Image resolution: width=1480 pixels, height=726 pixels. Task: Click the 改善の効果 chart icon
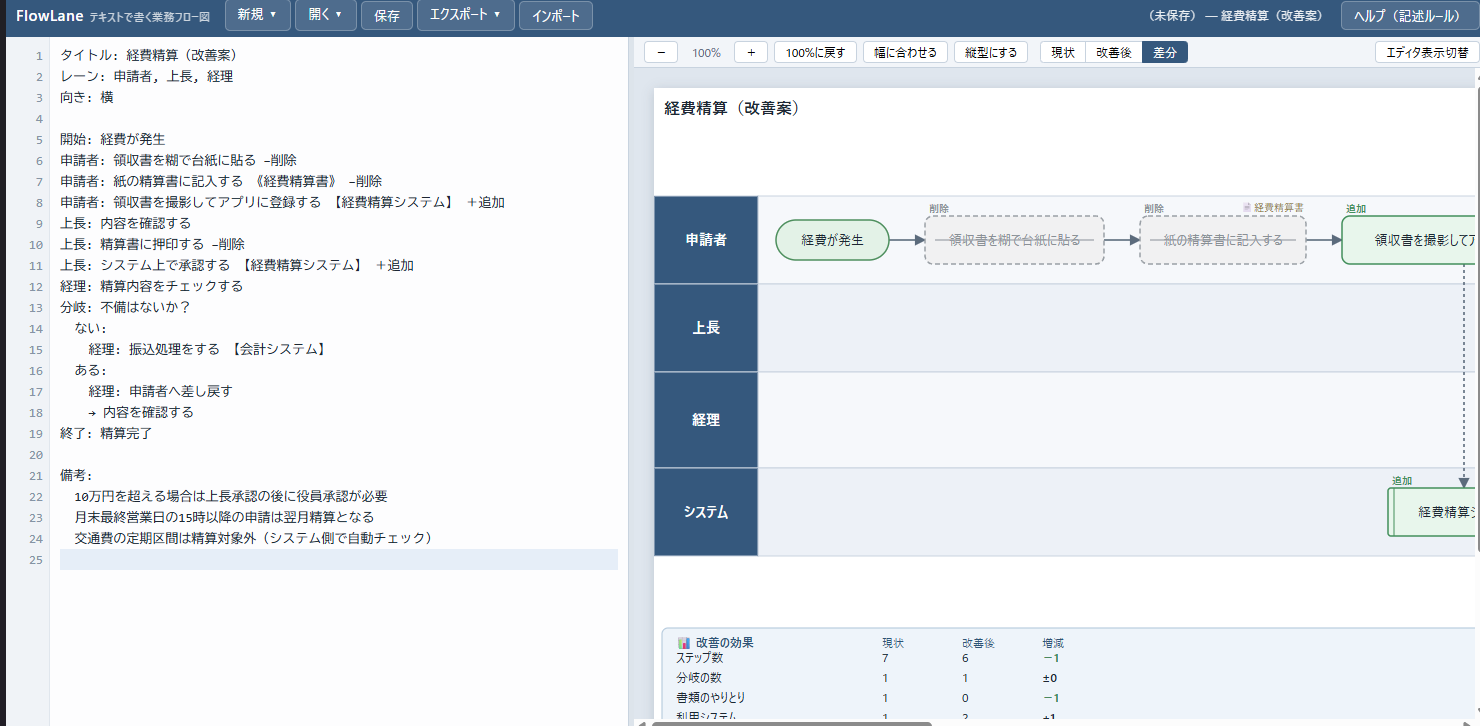[x=684, y=643]
